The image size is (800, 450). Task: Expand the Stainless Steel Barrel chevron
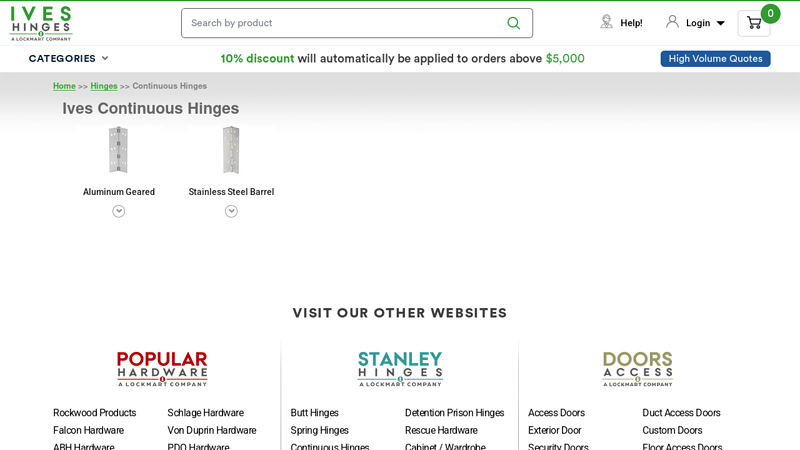pyautogui.click(x=231, y=211)
